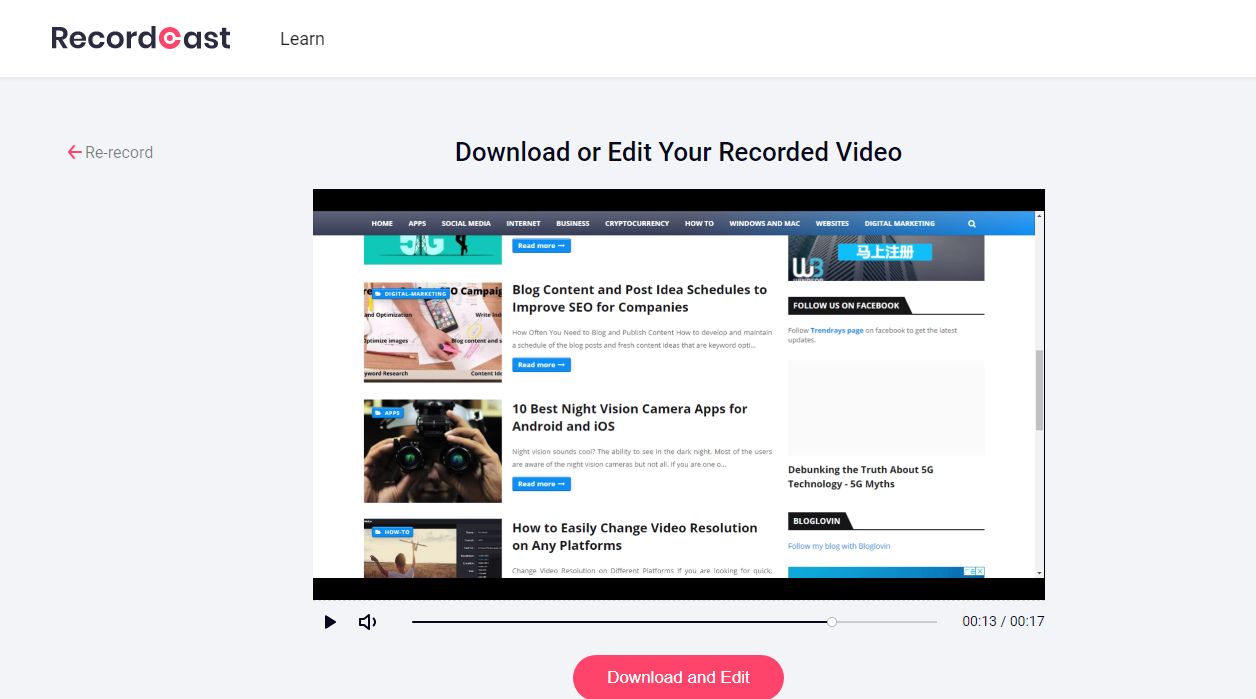Click the 00:13 / 00:17 time display
Viewport: 1256px width, 699px height.
click(1003, 621)
